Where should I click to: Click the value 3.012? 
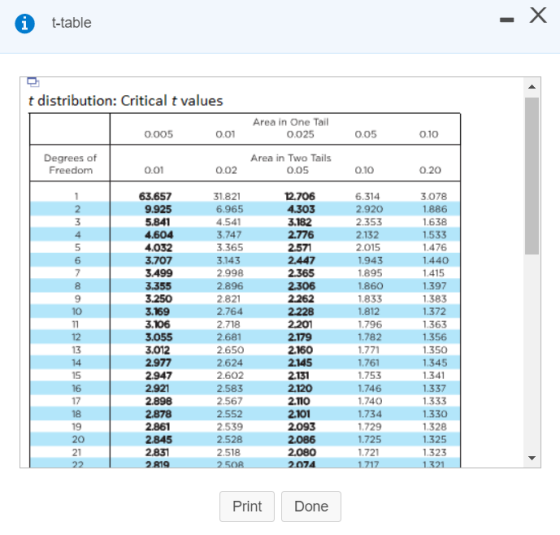coord(158,350)
